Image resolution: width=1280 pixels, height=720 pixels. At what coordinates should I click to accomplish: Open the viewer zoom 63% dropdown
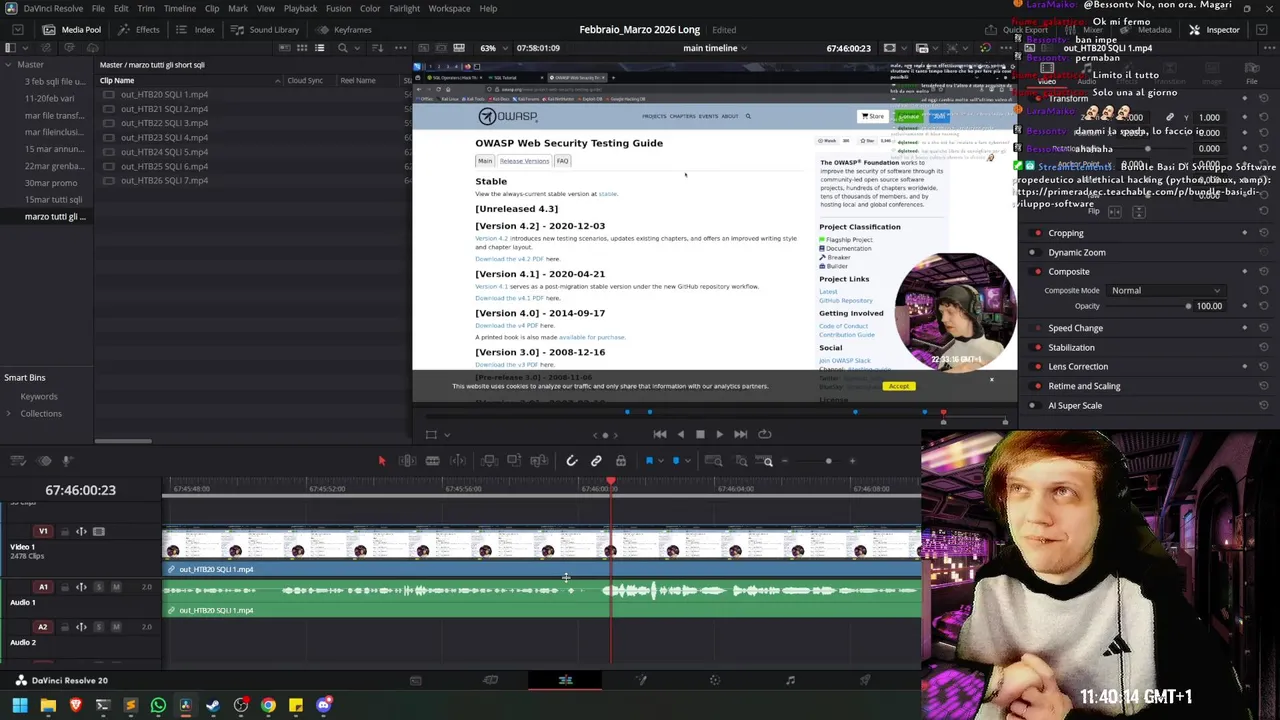pos(493,48)
